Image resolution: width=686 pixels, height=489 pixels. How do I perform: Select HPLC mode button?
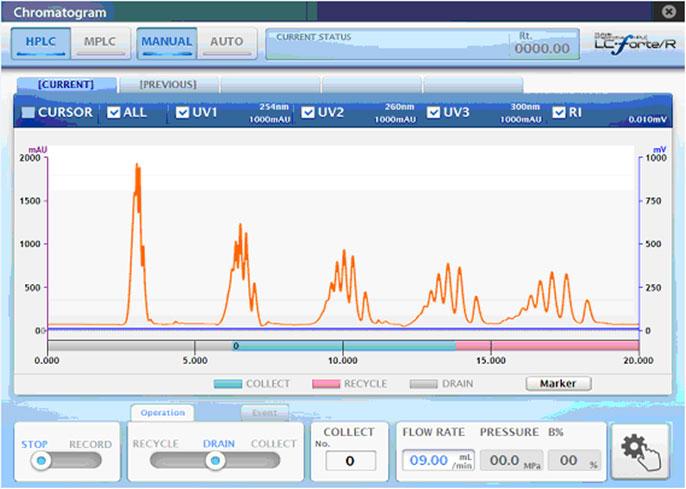click(x=41, y=44)
